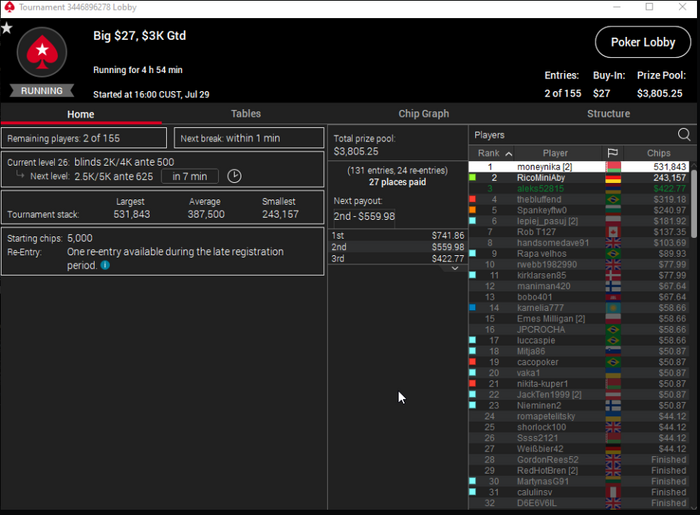Click red color tag beside thebluffend
Screen dimensions: 700x515
(x=472, y=199)
